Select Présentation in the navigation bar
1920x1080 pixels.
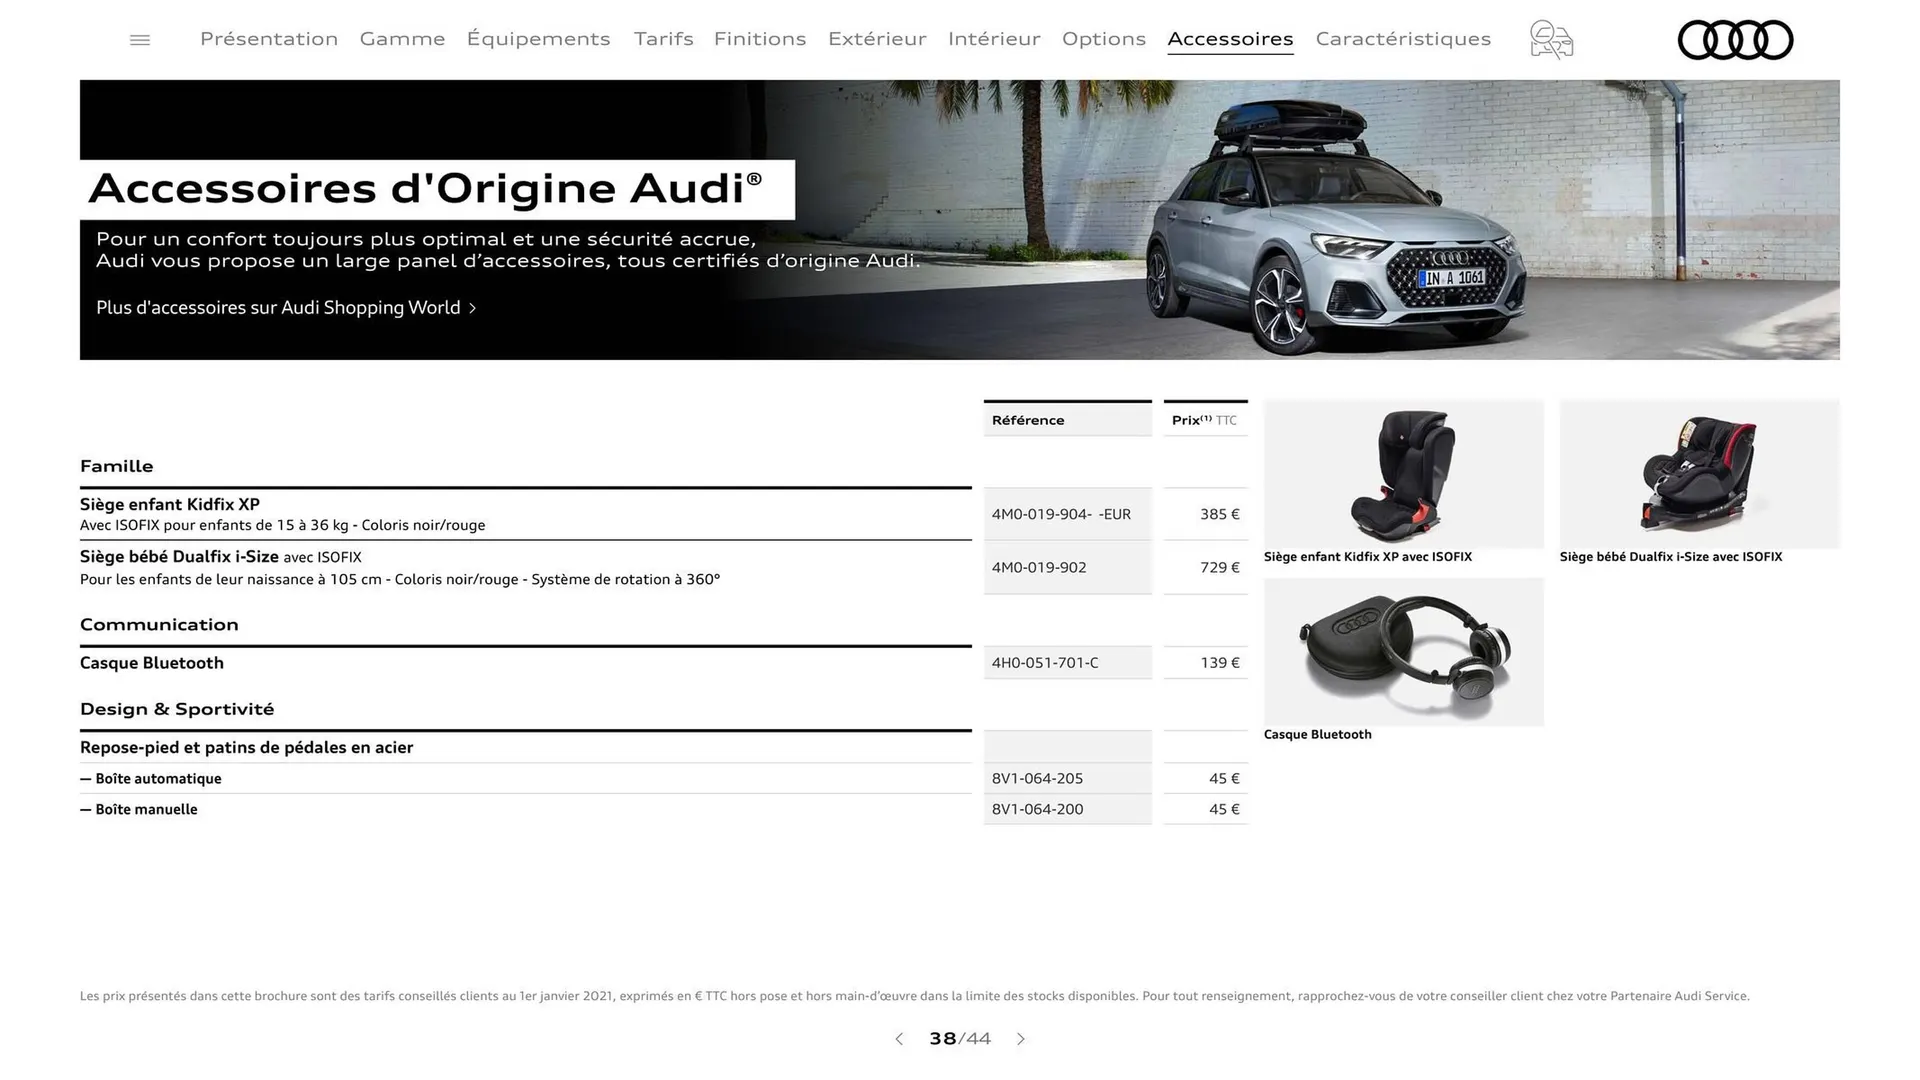point(268,39)
